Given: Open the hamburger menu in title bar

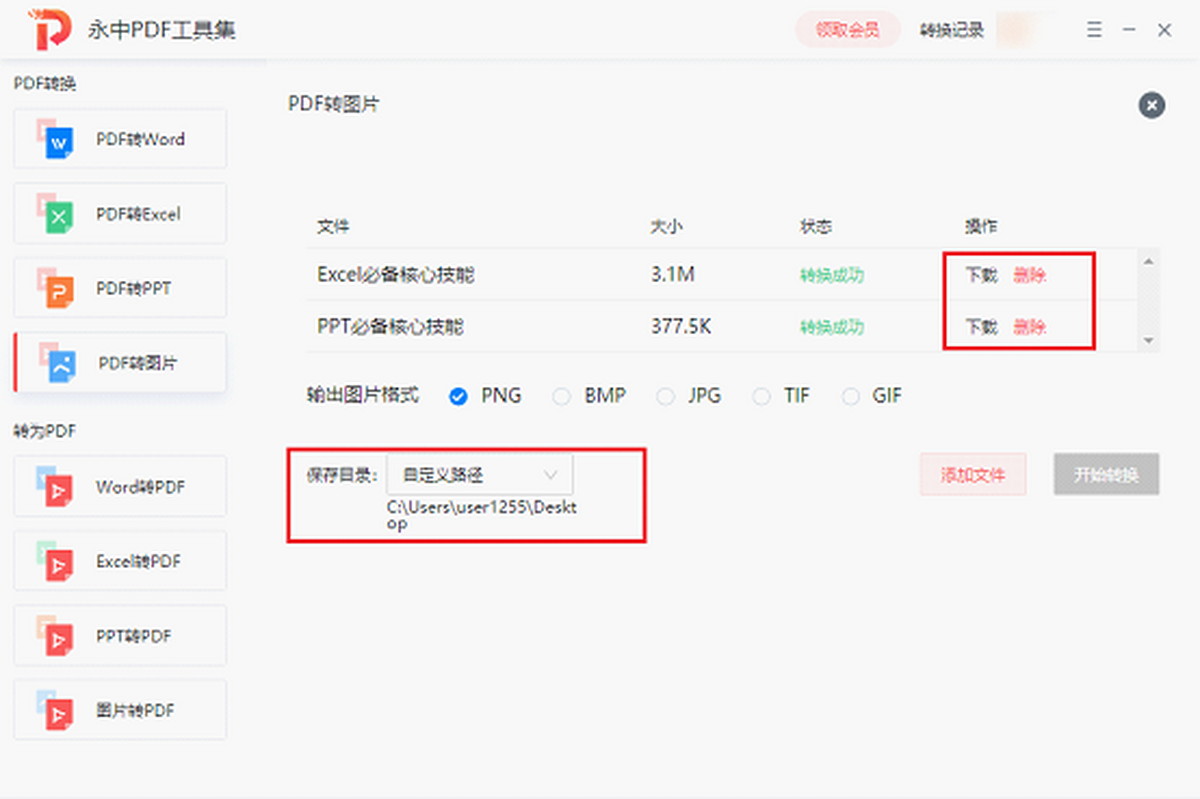Looking at the screenshot, I should 1094,30.
